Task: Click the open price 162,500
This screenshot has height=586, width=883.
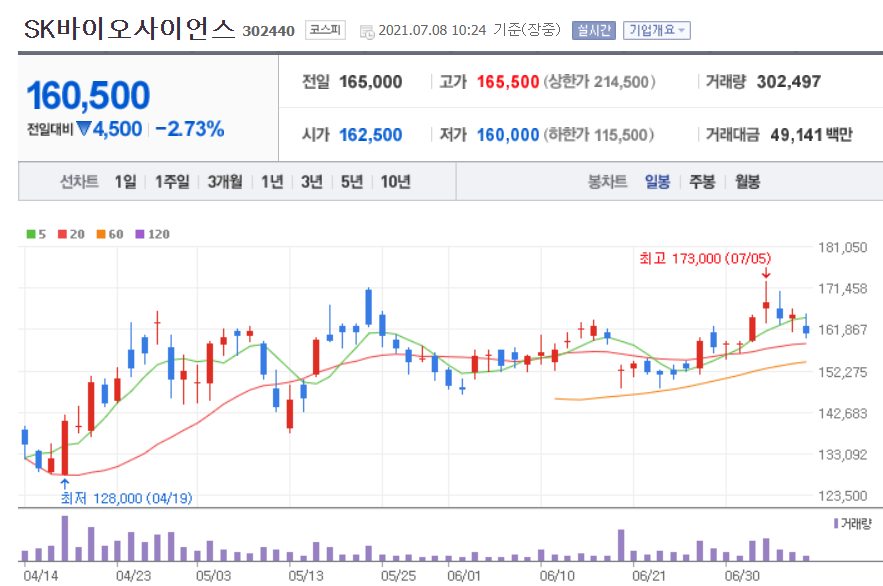Action: coord(371,135)
